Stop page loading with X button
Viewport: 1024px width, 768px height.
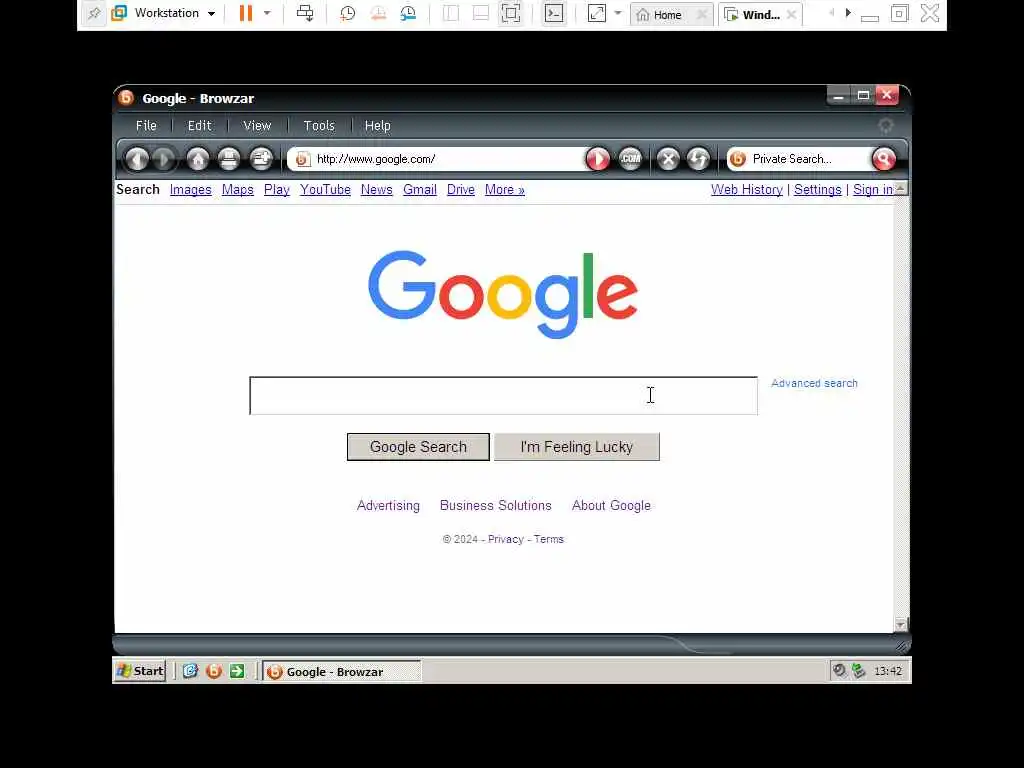click(668, 159)
